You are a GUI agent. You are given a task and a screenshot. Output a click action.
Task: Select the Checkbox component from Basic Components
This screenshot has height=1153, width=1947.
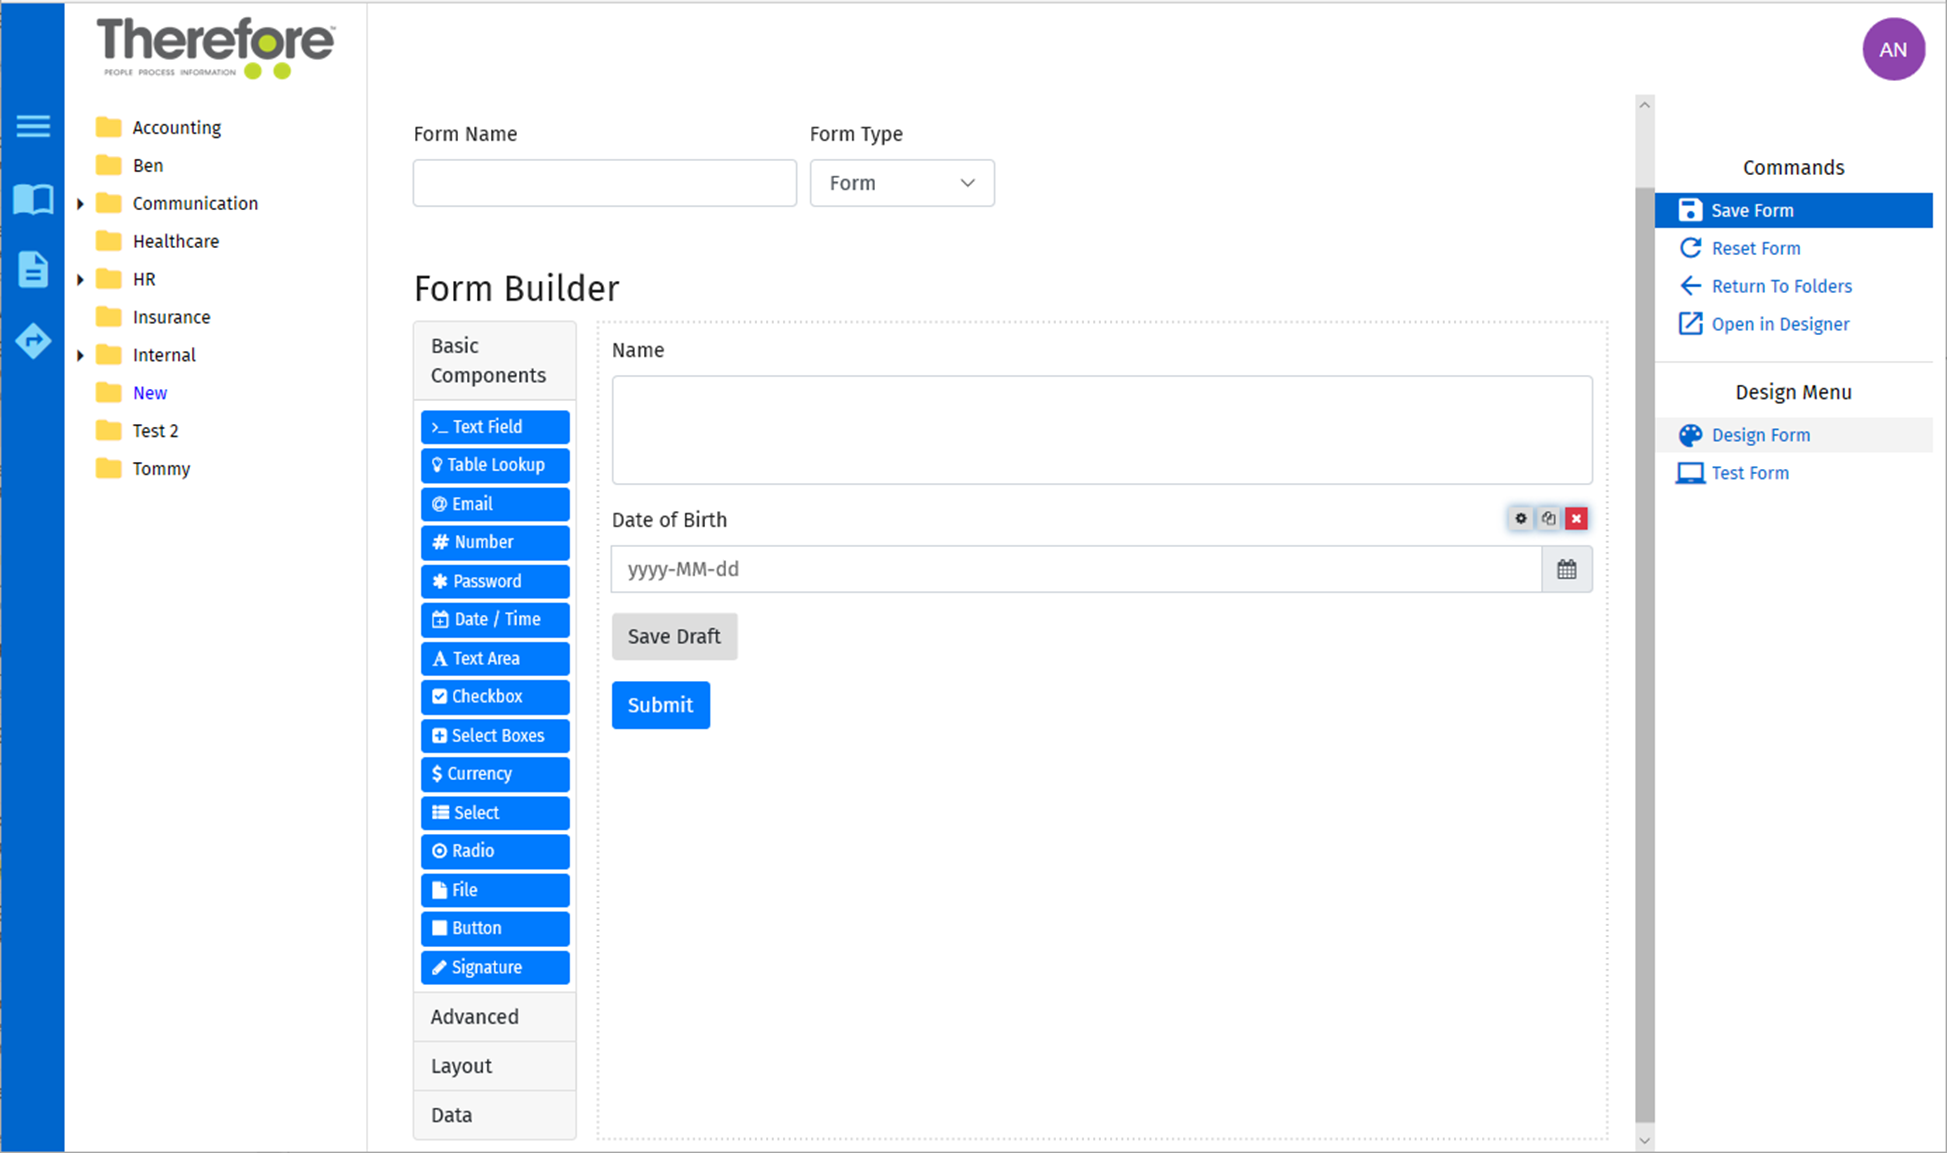click(x=494, y=696)
